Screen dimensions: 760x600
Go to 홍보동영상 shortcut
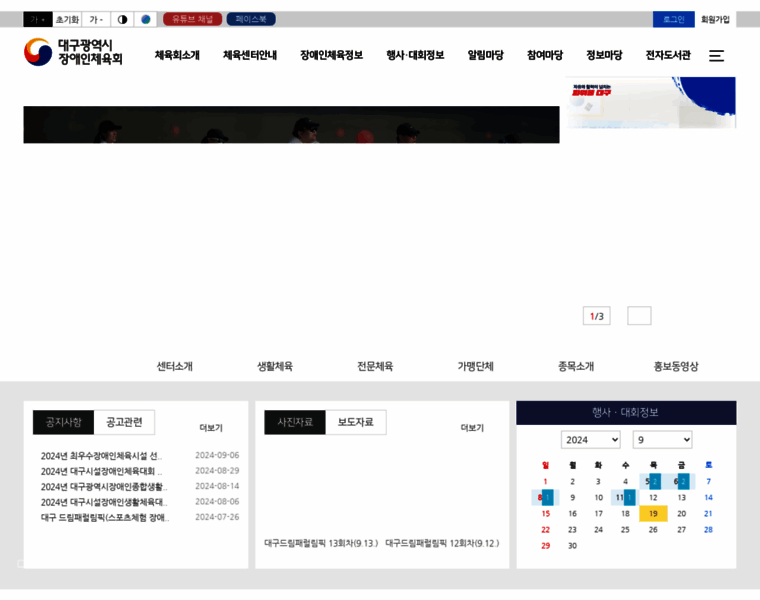pos(676,366)
